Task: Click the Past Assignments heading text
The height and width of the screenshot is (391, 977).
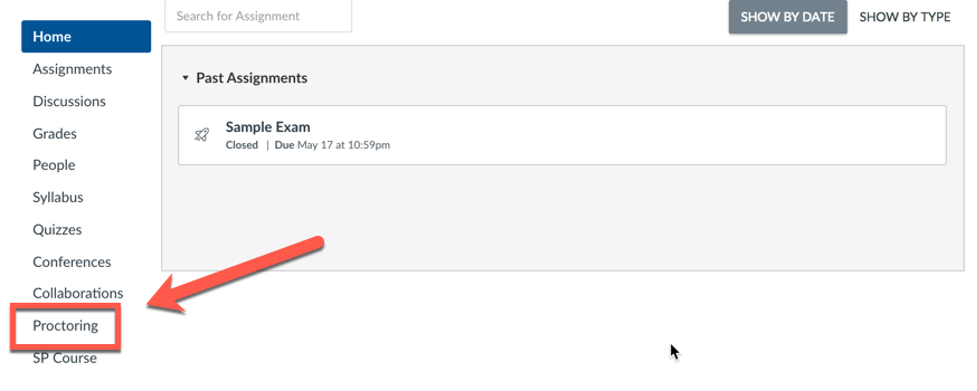Action: point(252,78)
